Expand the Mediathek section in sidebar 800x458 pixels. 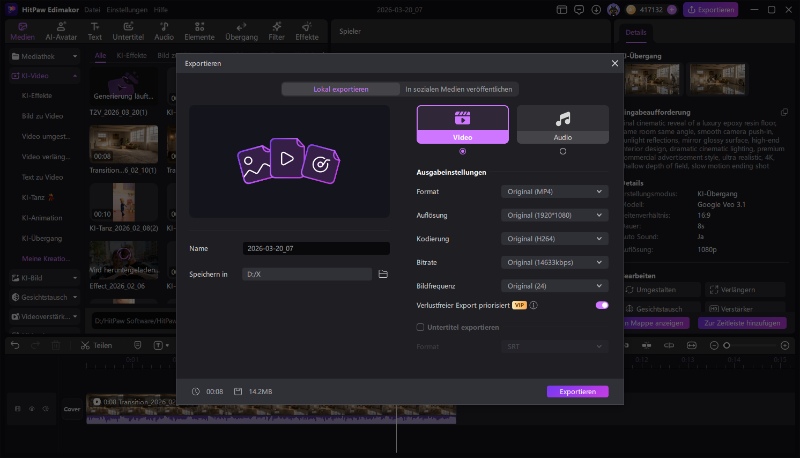point(45,56)
